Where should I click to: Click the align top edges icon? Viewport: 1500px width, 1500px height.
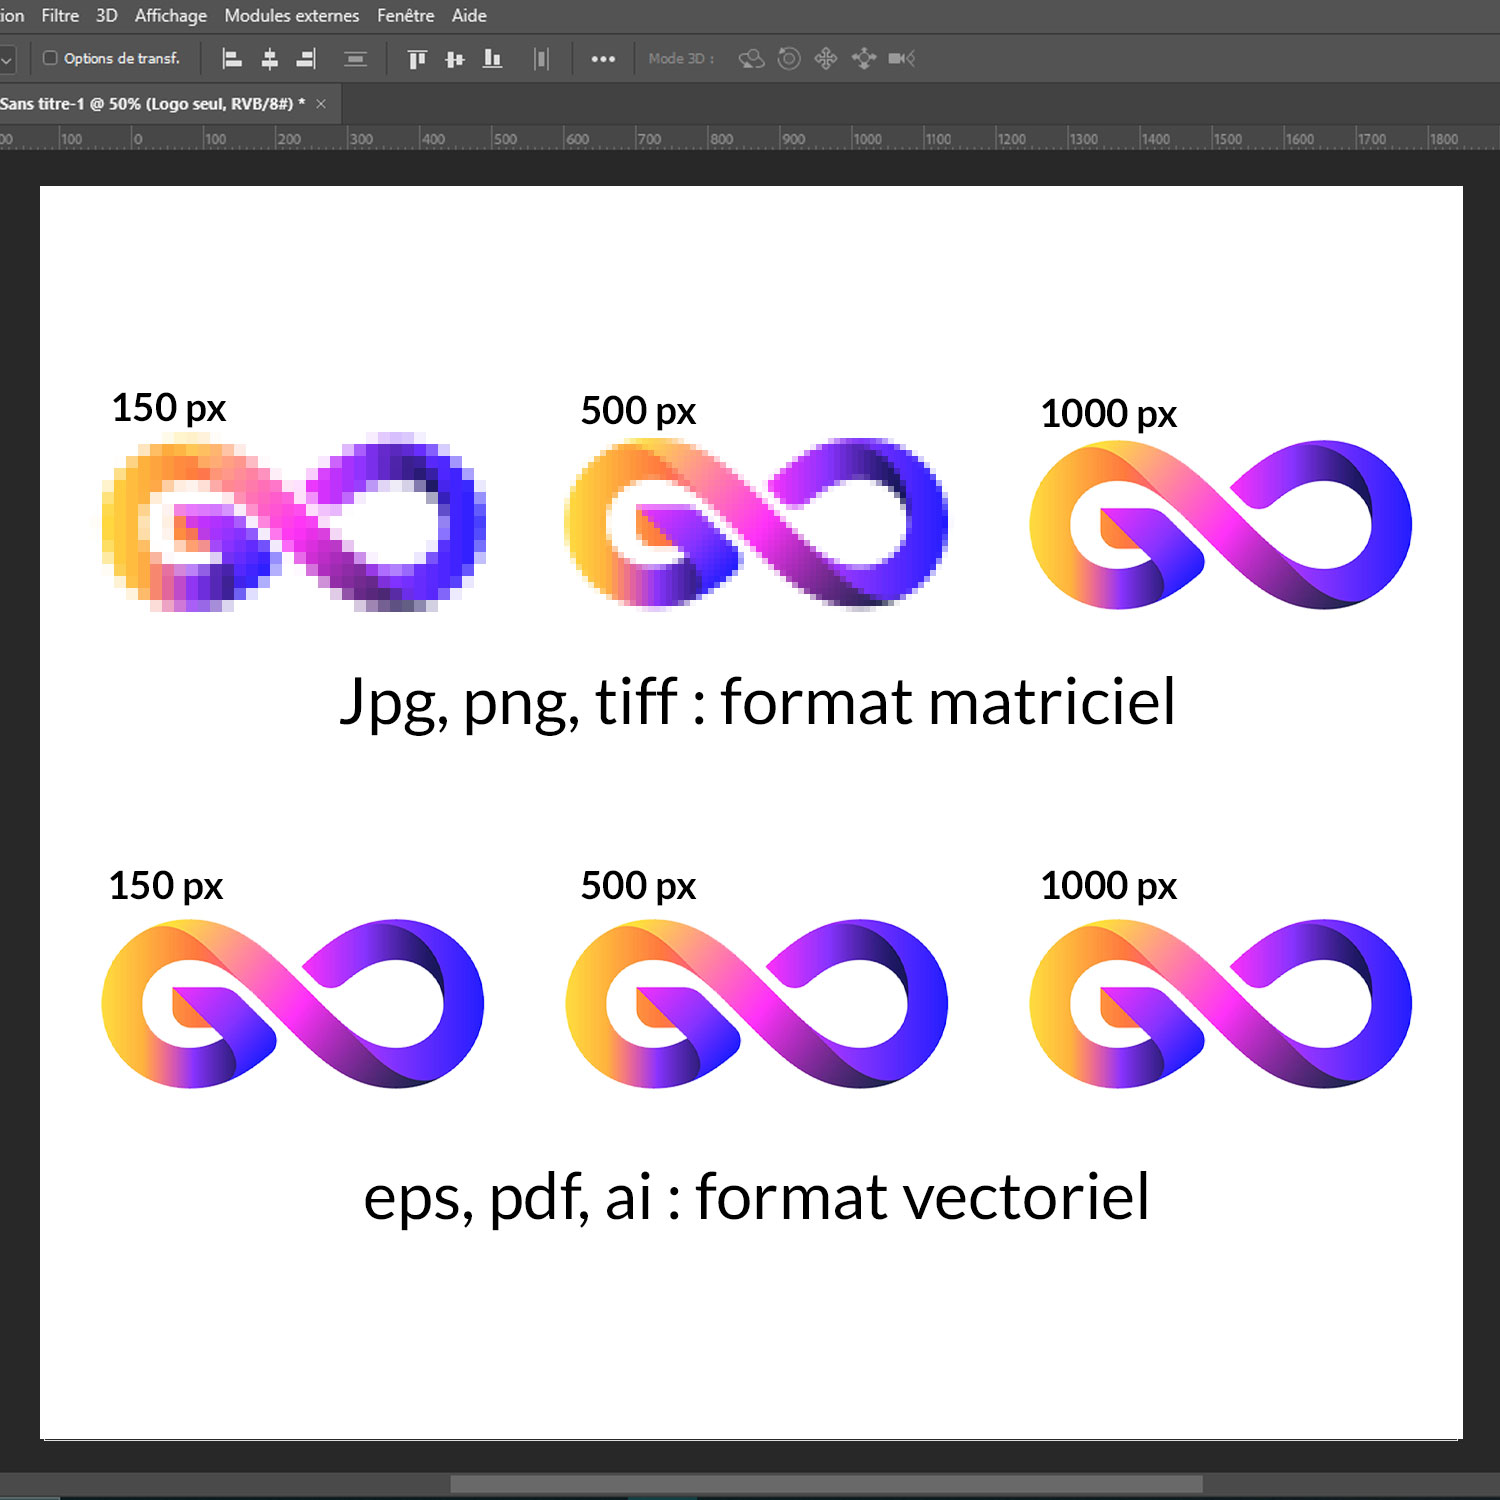tap(417, 59)
